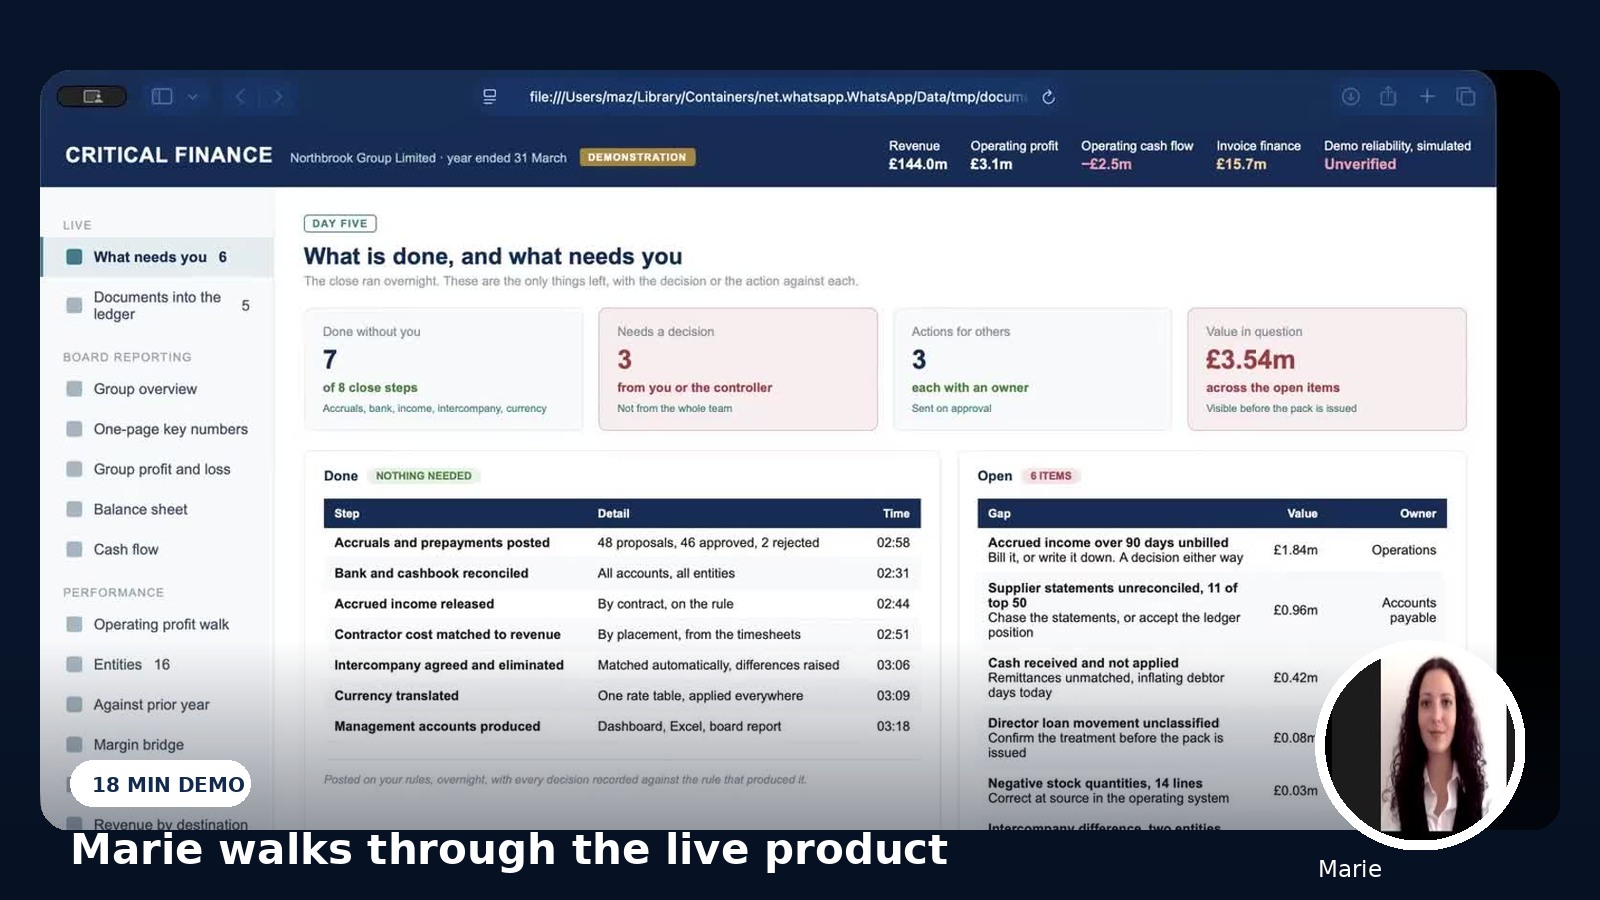Show the tab overview icon
Screen dimensions: 1600x900
1466,96
